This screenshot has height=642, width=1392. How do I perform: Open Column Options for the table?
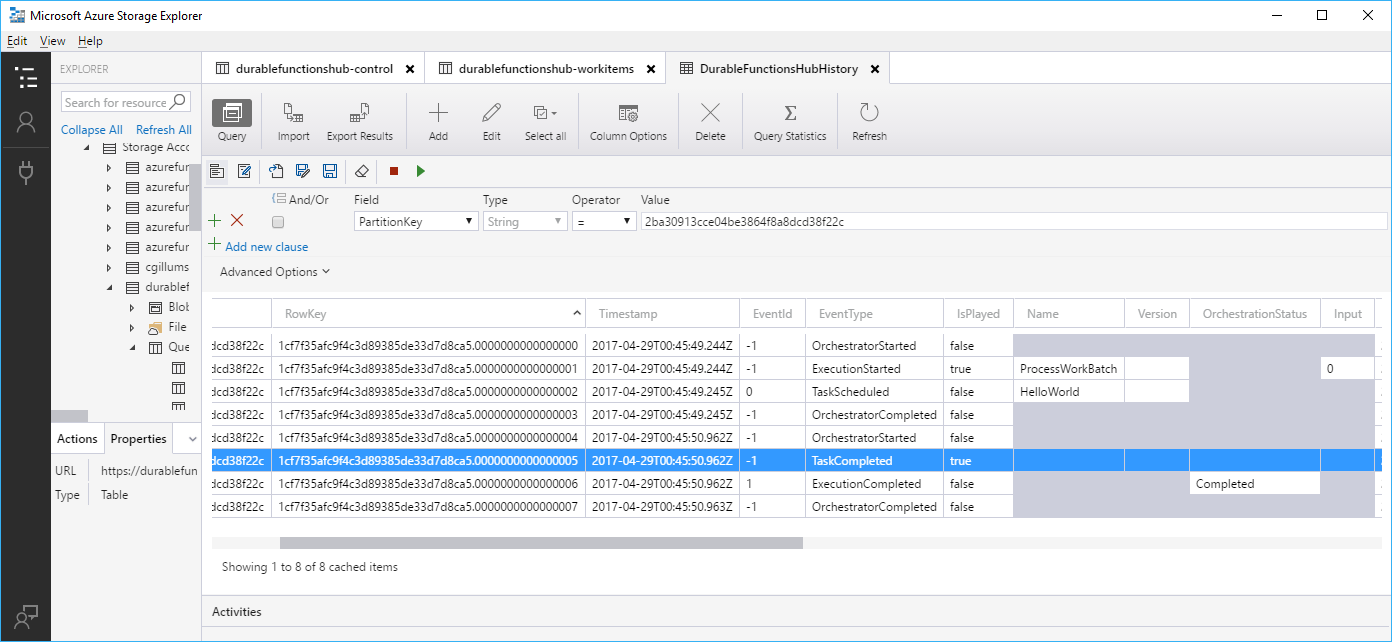pyautogui.click(x=628, y=120)
